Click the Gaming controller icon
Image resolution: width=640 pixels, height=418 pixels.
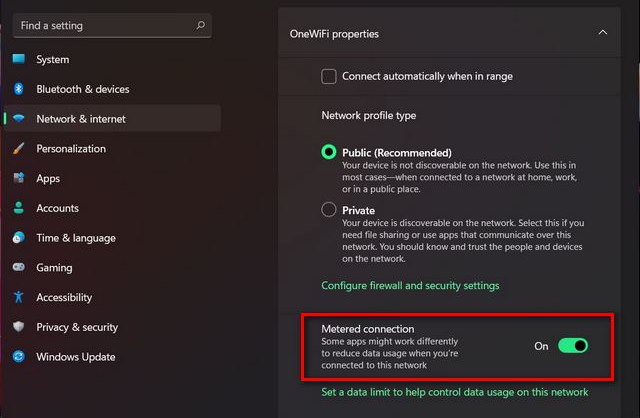[x=18, y=267]
